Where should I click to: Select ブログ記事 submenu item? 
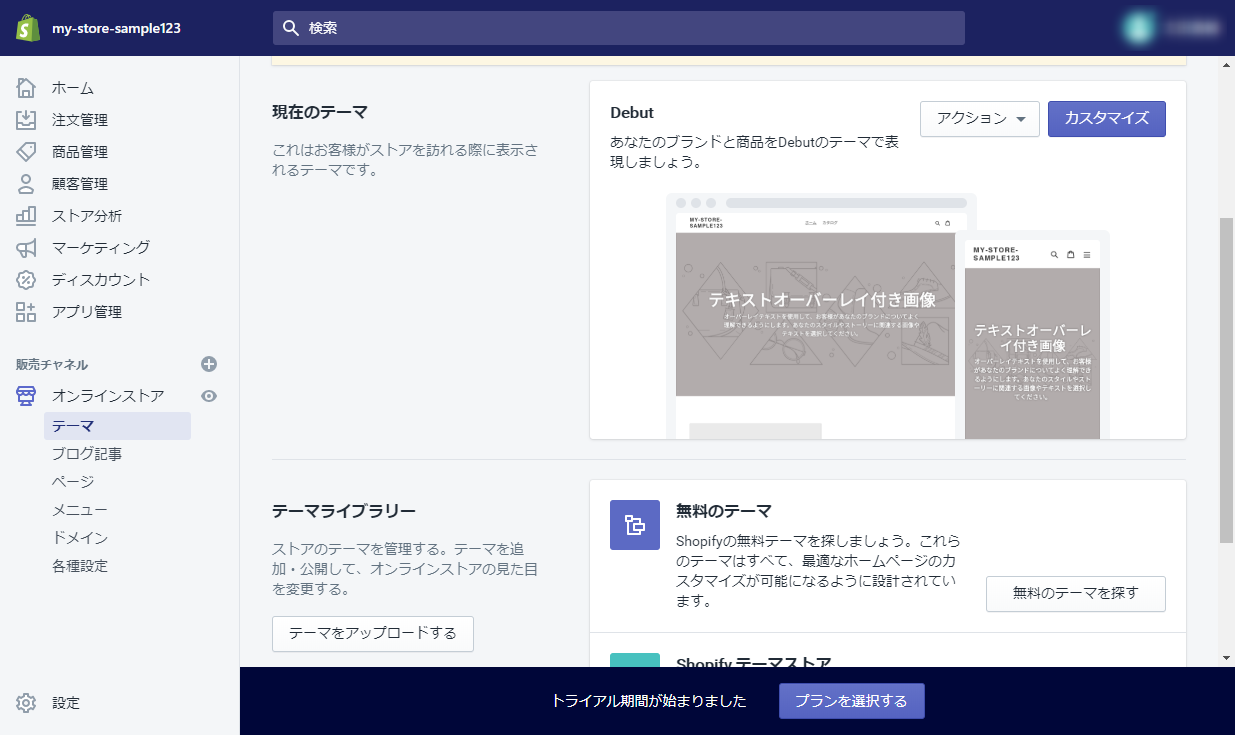click(87, 454)
